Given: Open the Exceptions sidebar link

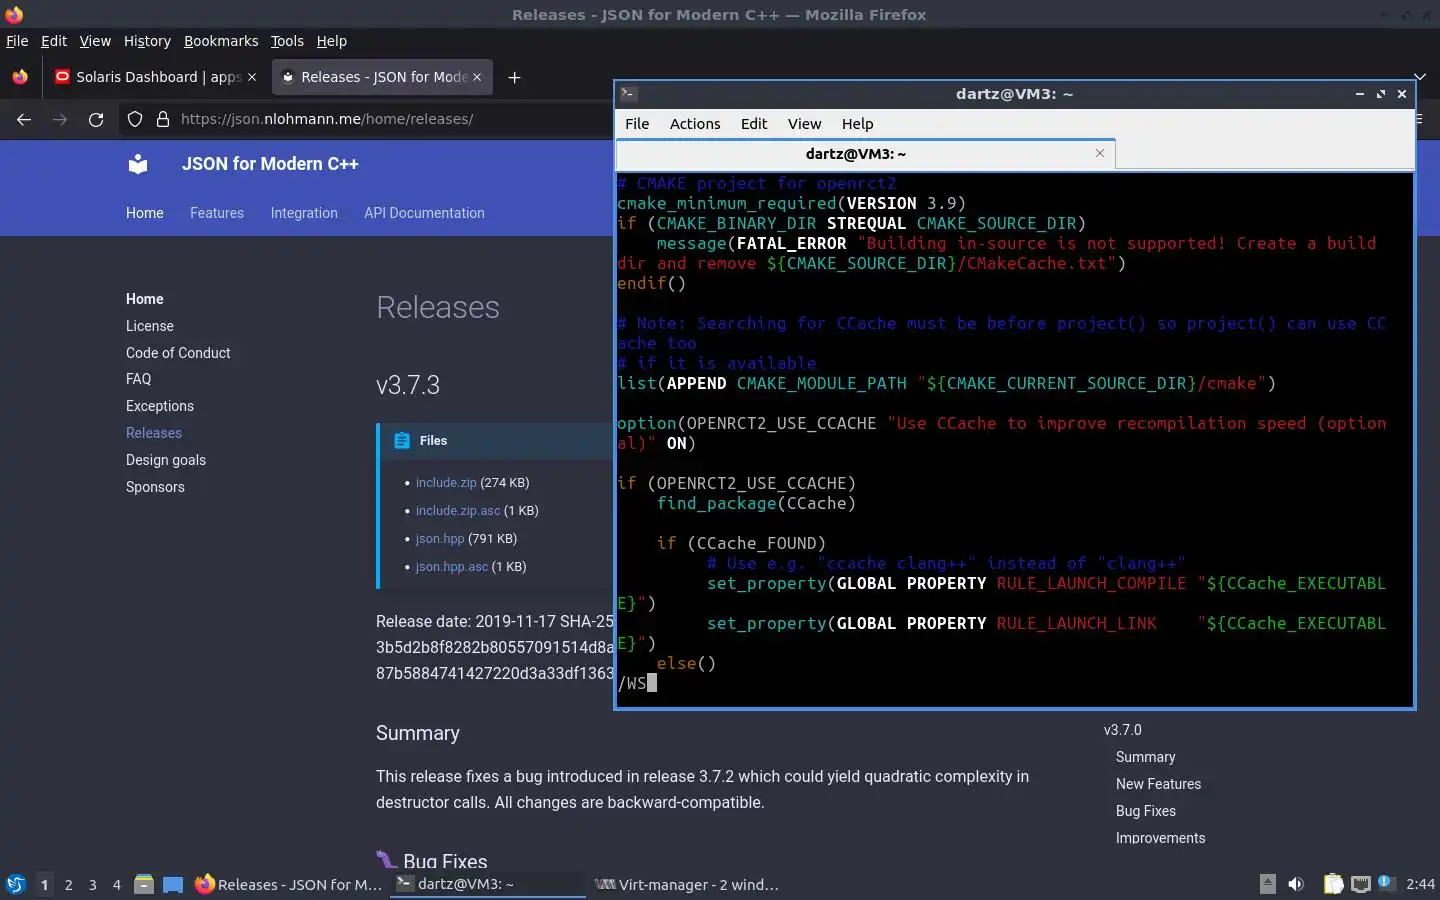Looking at the screenshot, I should 160,406.
